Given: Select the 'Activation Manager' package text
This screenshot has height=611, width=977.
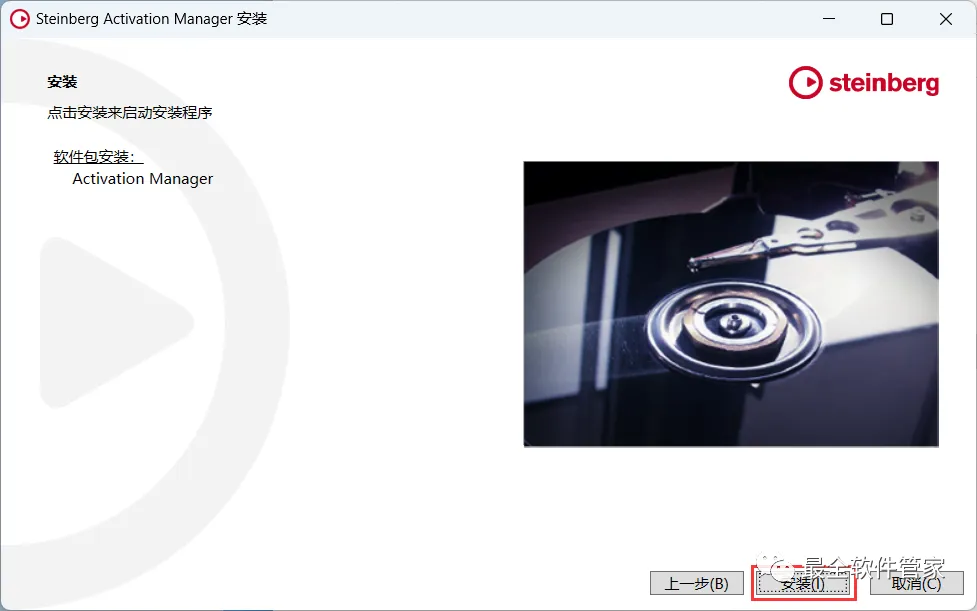Looking at the screenshot, I should [x=143, y=179].
